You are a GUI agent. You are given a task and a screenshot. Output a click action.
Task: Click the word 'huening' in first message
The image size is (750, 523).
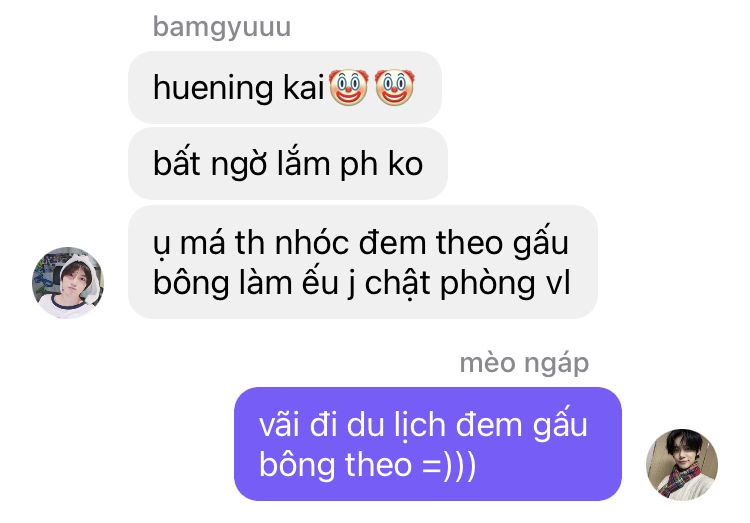[x=213, y=89]
